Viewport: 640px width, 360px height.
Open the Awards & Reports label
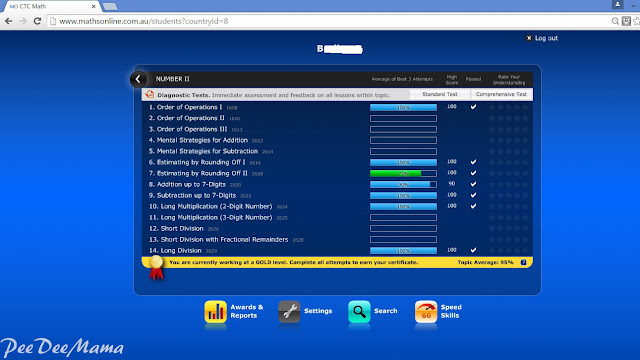click(247, 311)
